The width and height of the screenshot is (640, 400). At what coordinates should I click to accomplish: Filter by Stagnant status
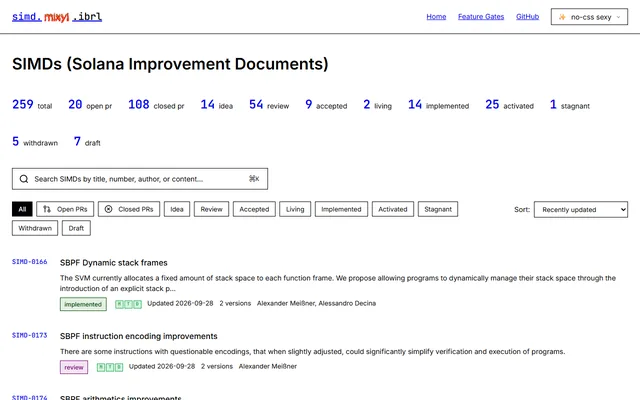coord(438,209)
